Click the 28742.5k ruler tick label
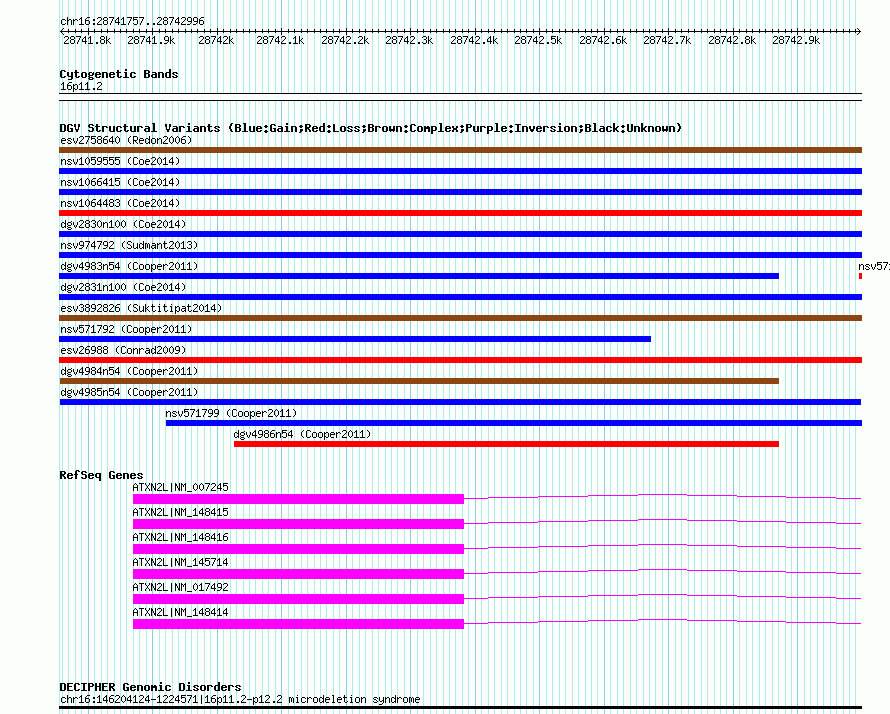This screenshot has width=890, height=714. pos(538,40)
